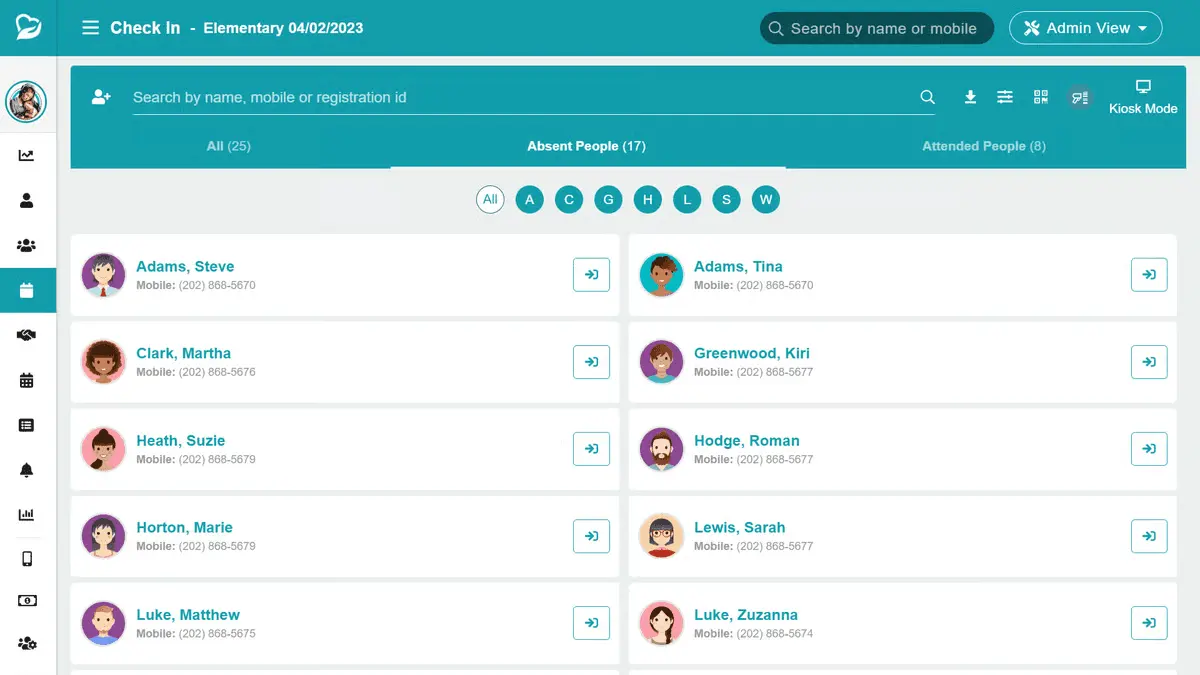
Task: Open the dashboard line chart sidebar icon
Action: point(27,156)
